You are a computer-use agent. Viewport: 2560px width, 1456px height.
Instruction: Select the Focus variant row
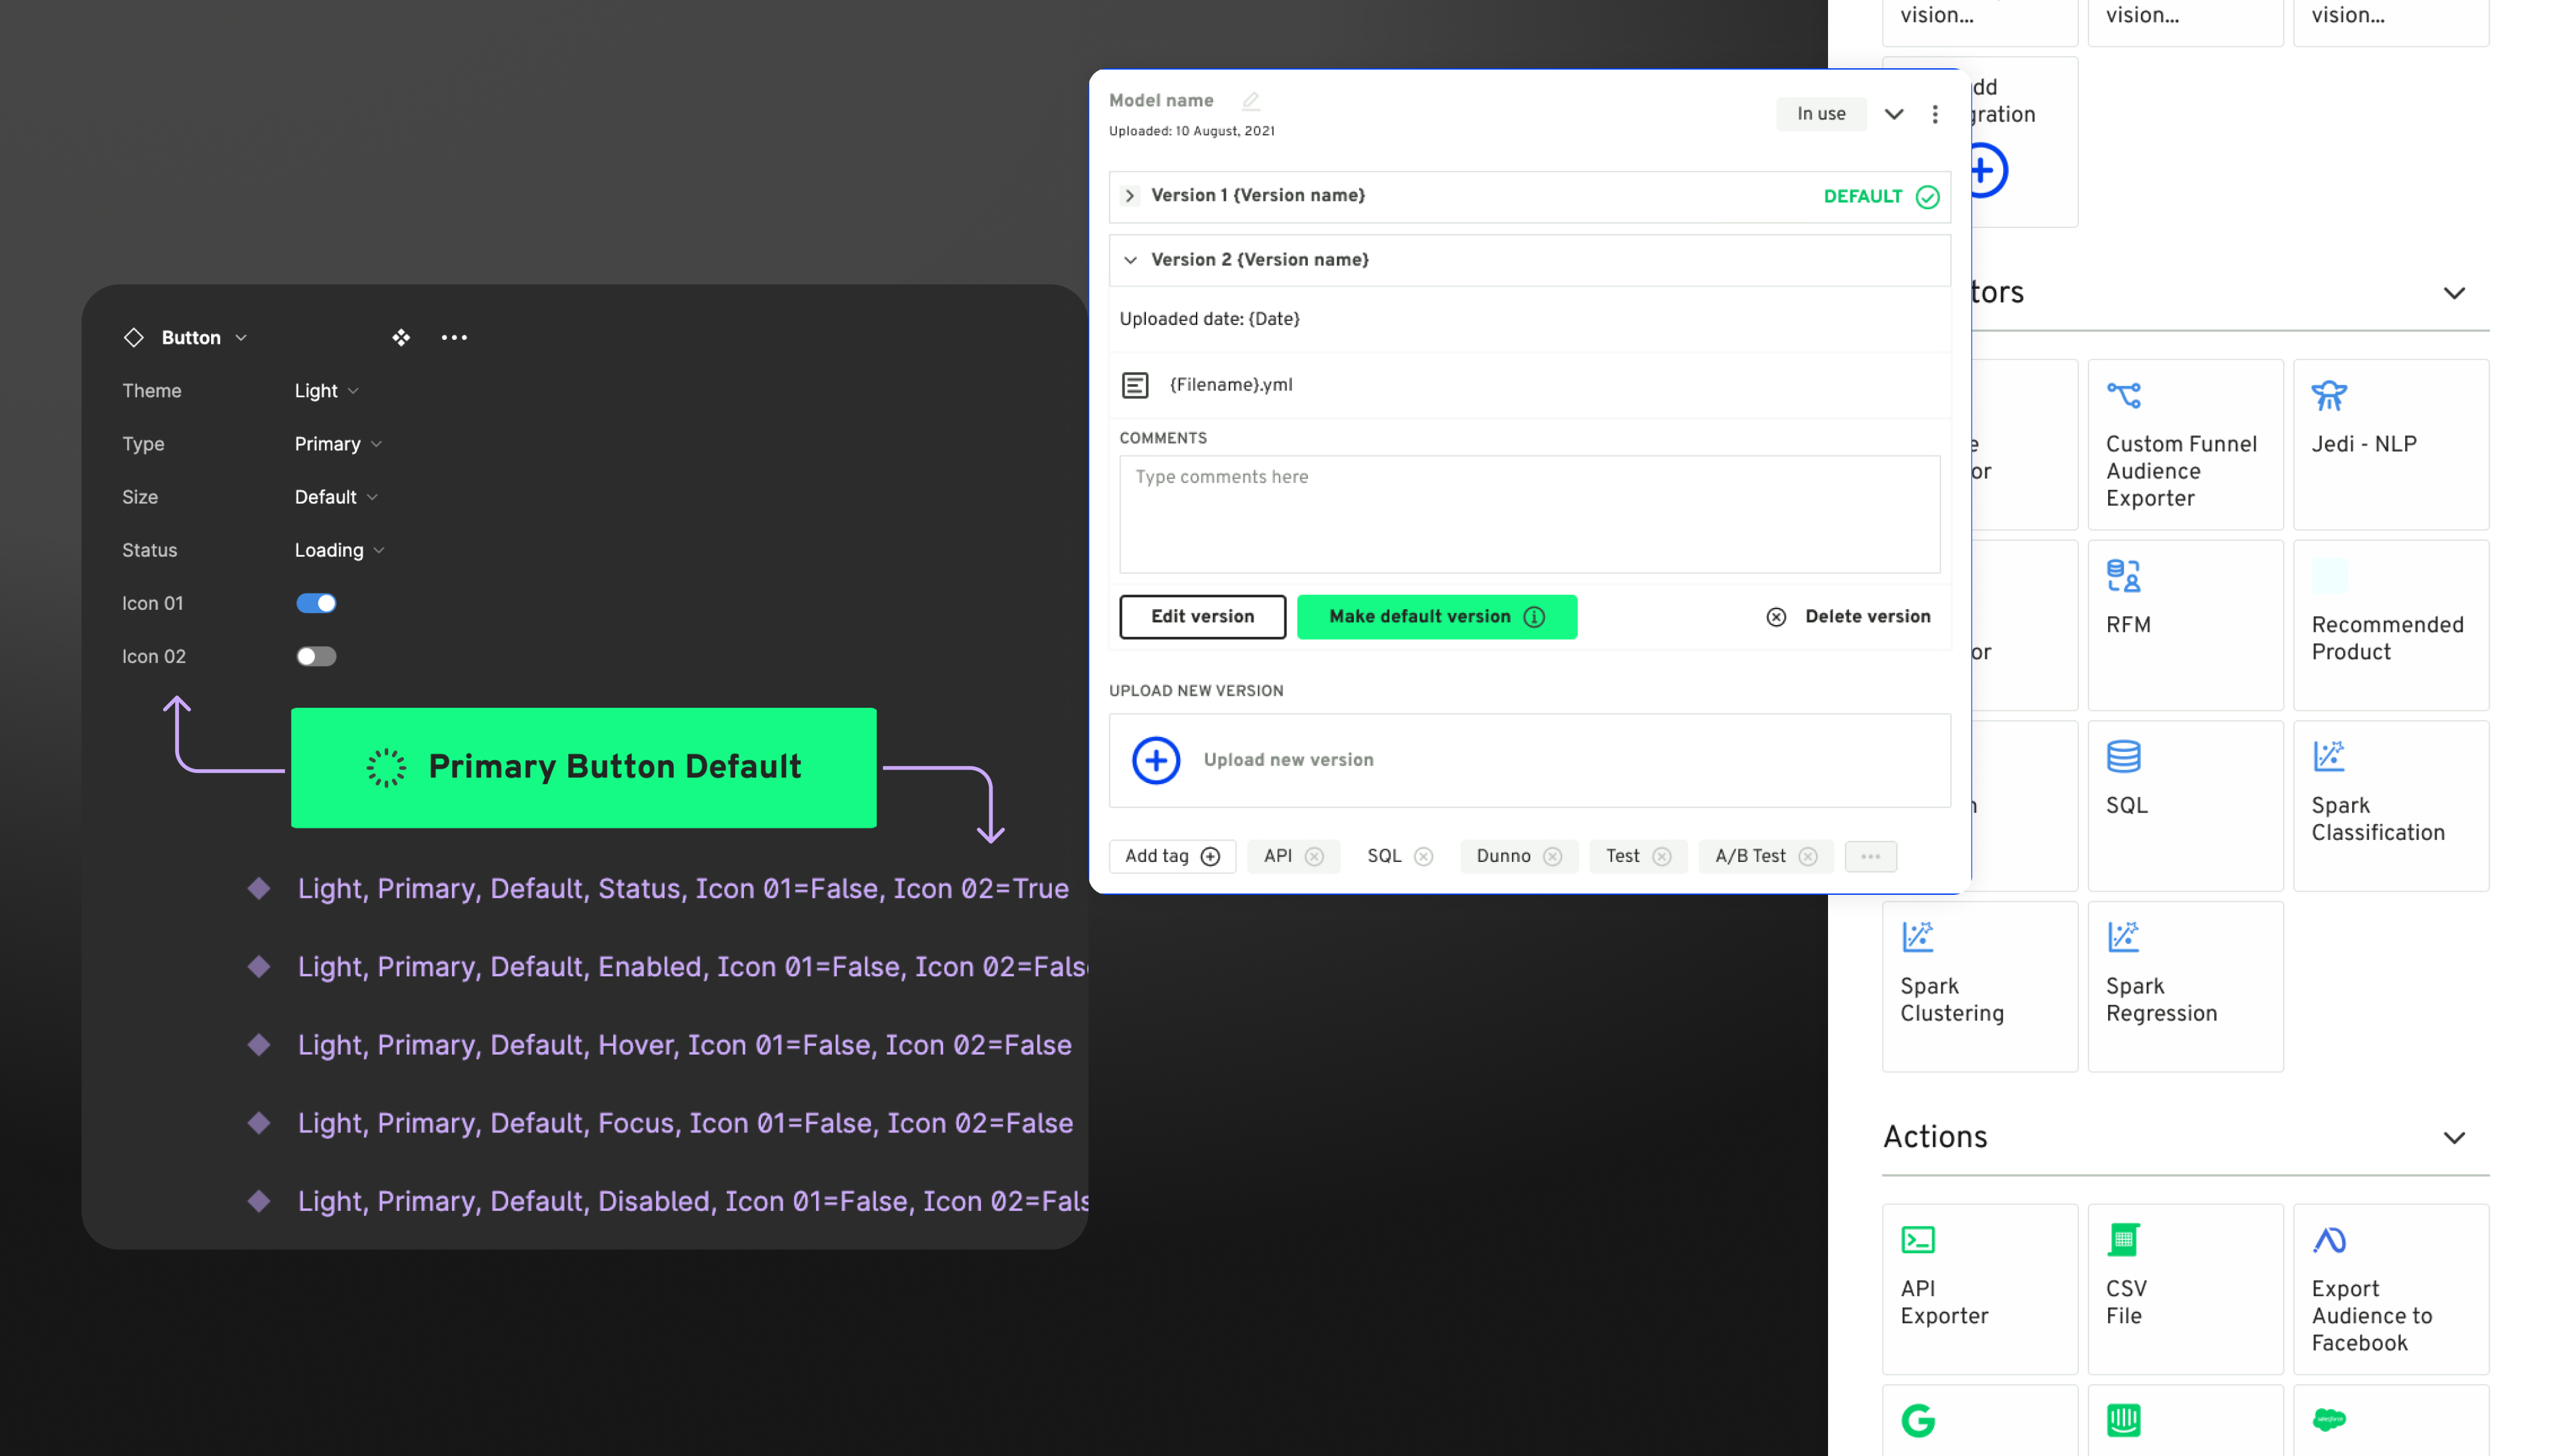pos(660,1124)
